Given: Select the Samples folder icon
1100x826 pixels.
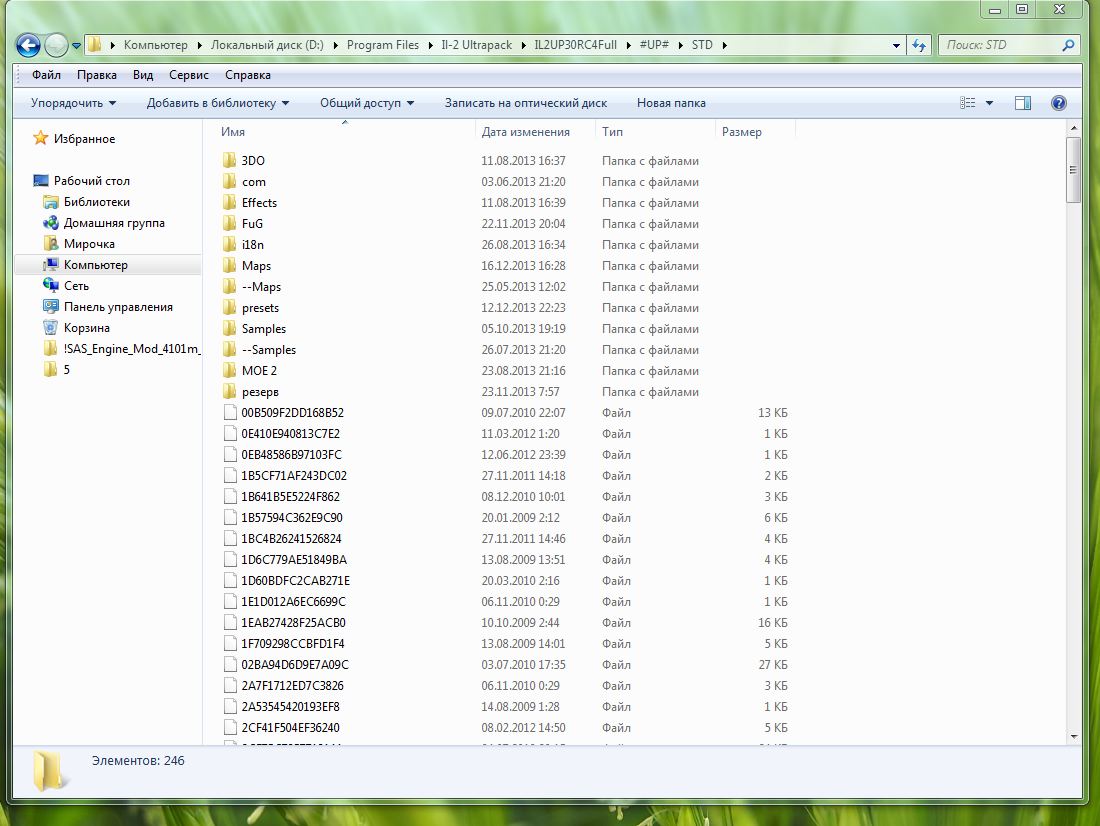Looking at the screenshot, I should coord(229,328).
